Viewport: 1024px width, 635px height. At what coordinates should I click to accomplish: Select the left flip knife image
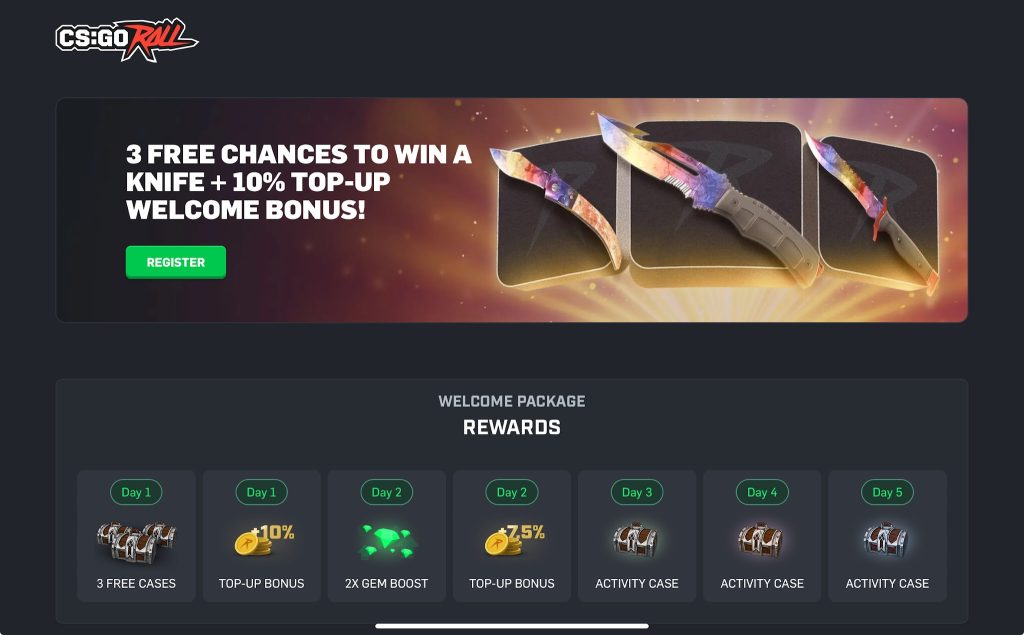pyautogui.click(x=554, y=208)
